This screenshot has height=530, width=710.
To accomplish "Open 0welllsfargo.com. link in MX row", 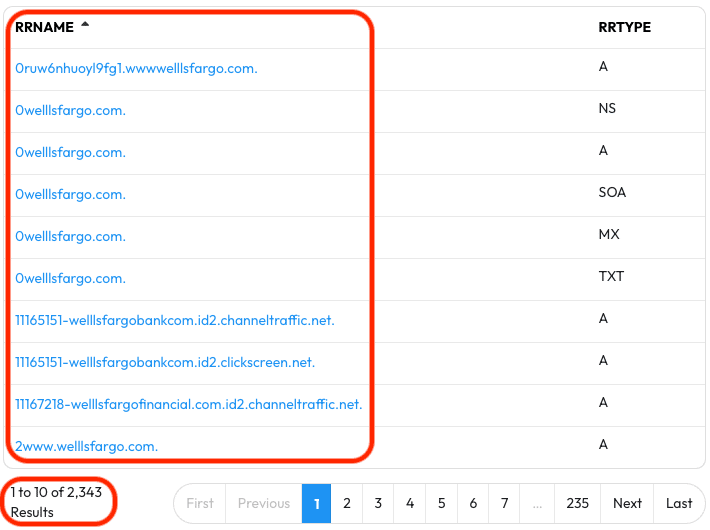I will 70,236.
